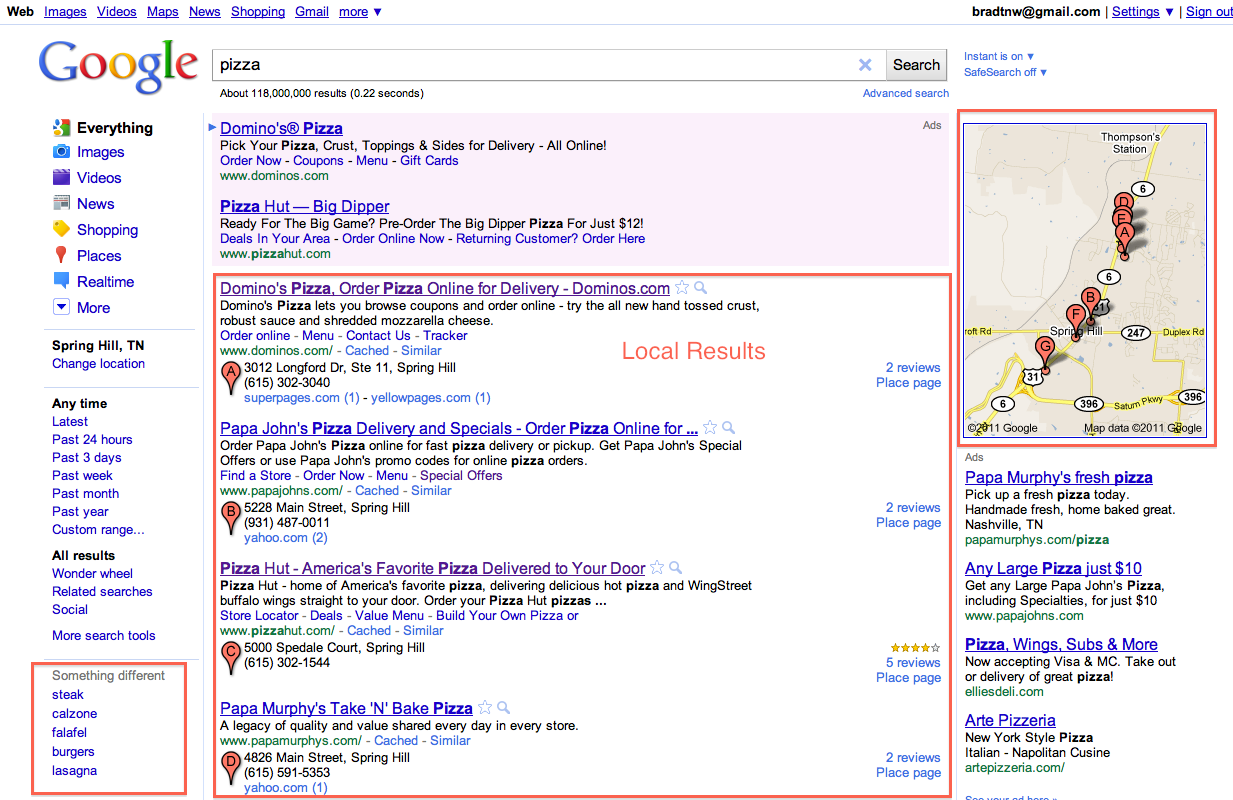Click map marker B beside 5228 Main Street
Screen dimensions: 1233x800
click(232, 520)
